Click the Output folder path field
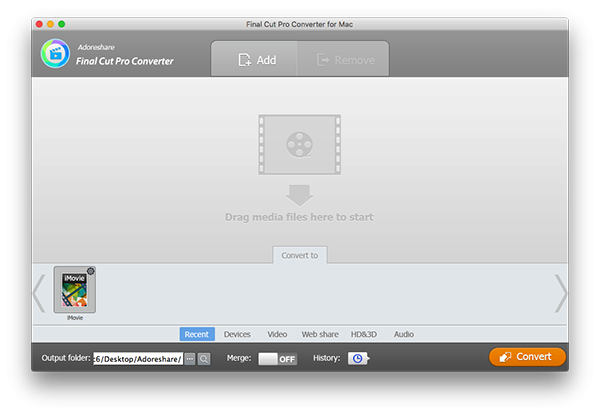 pyautogui.click(x=138, y=359)
